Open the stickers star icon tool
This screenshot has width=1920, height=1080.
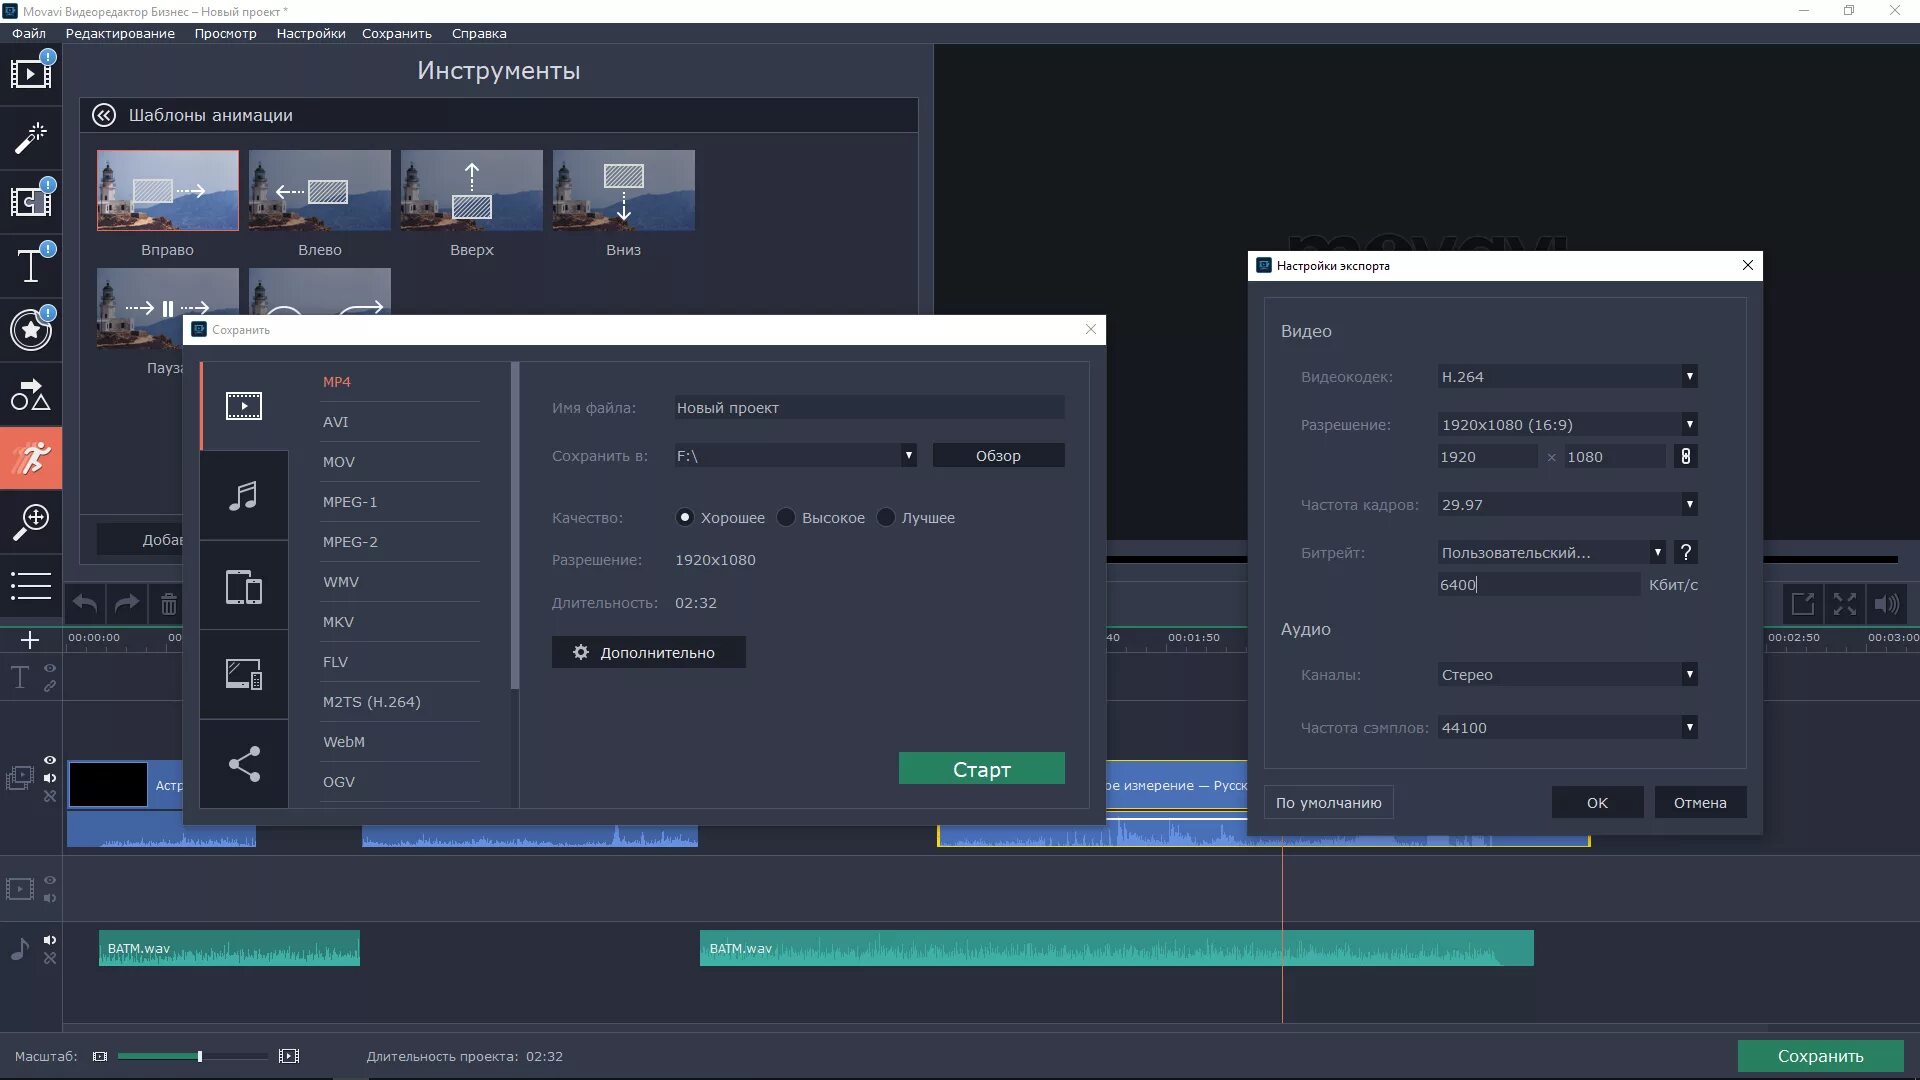click(30, 330)
